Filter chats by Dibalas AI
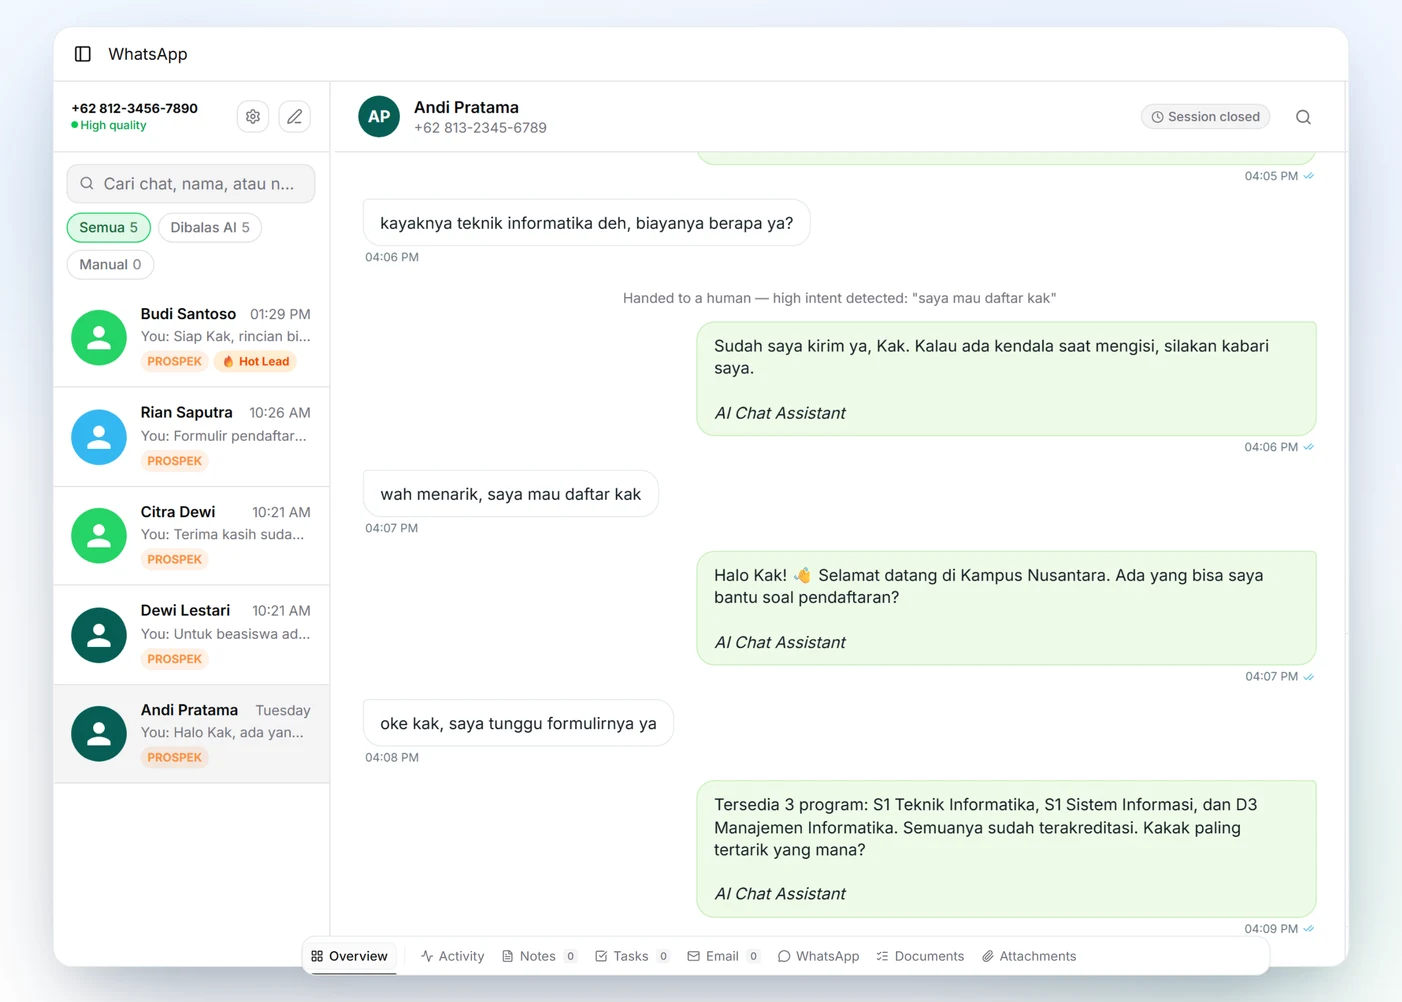The width and height of the screenshot is (1402, 1002). [210, 228]
